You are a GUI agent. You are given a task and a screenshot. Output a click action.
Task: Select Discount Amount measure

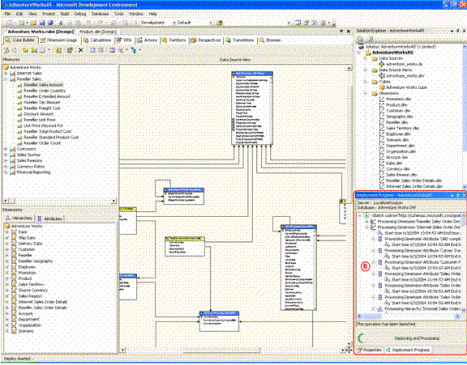click(39, 114)
